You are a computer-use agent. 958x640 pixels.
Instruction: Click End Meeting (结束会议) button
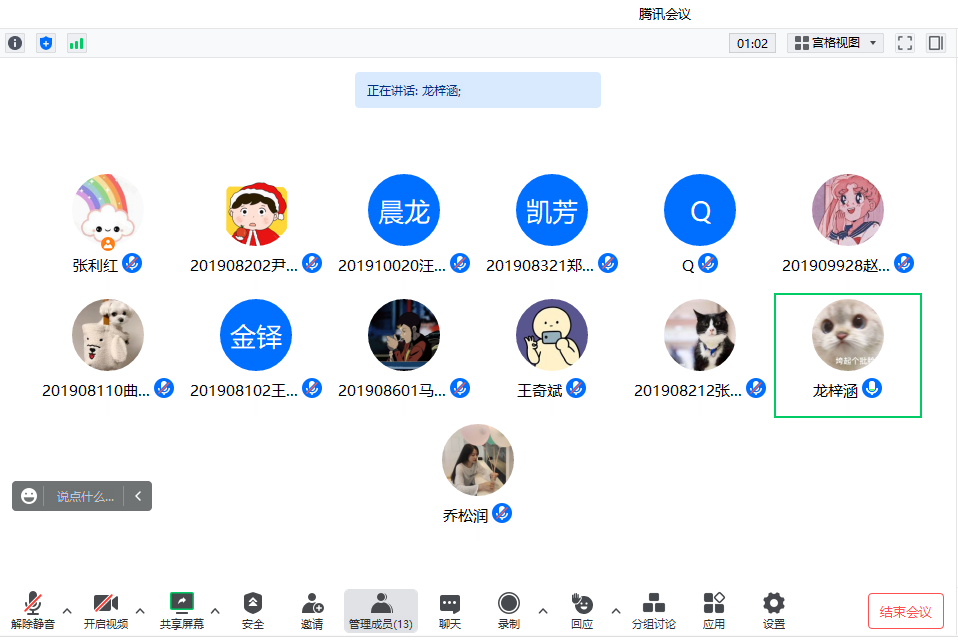905,611
